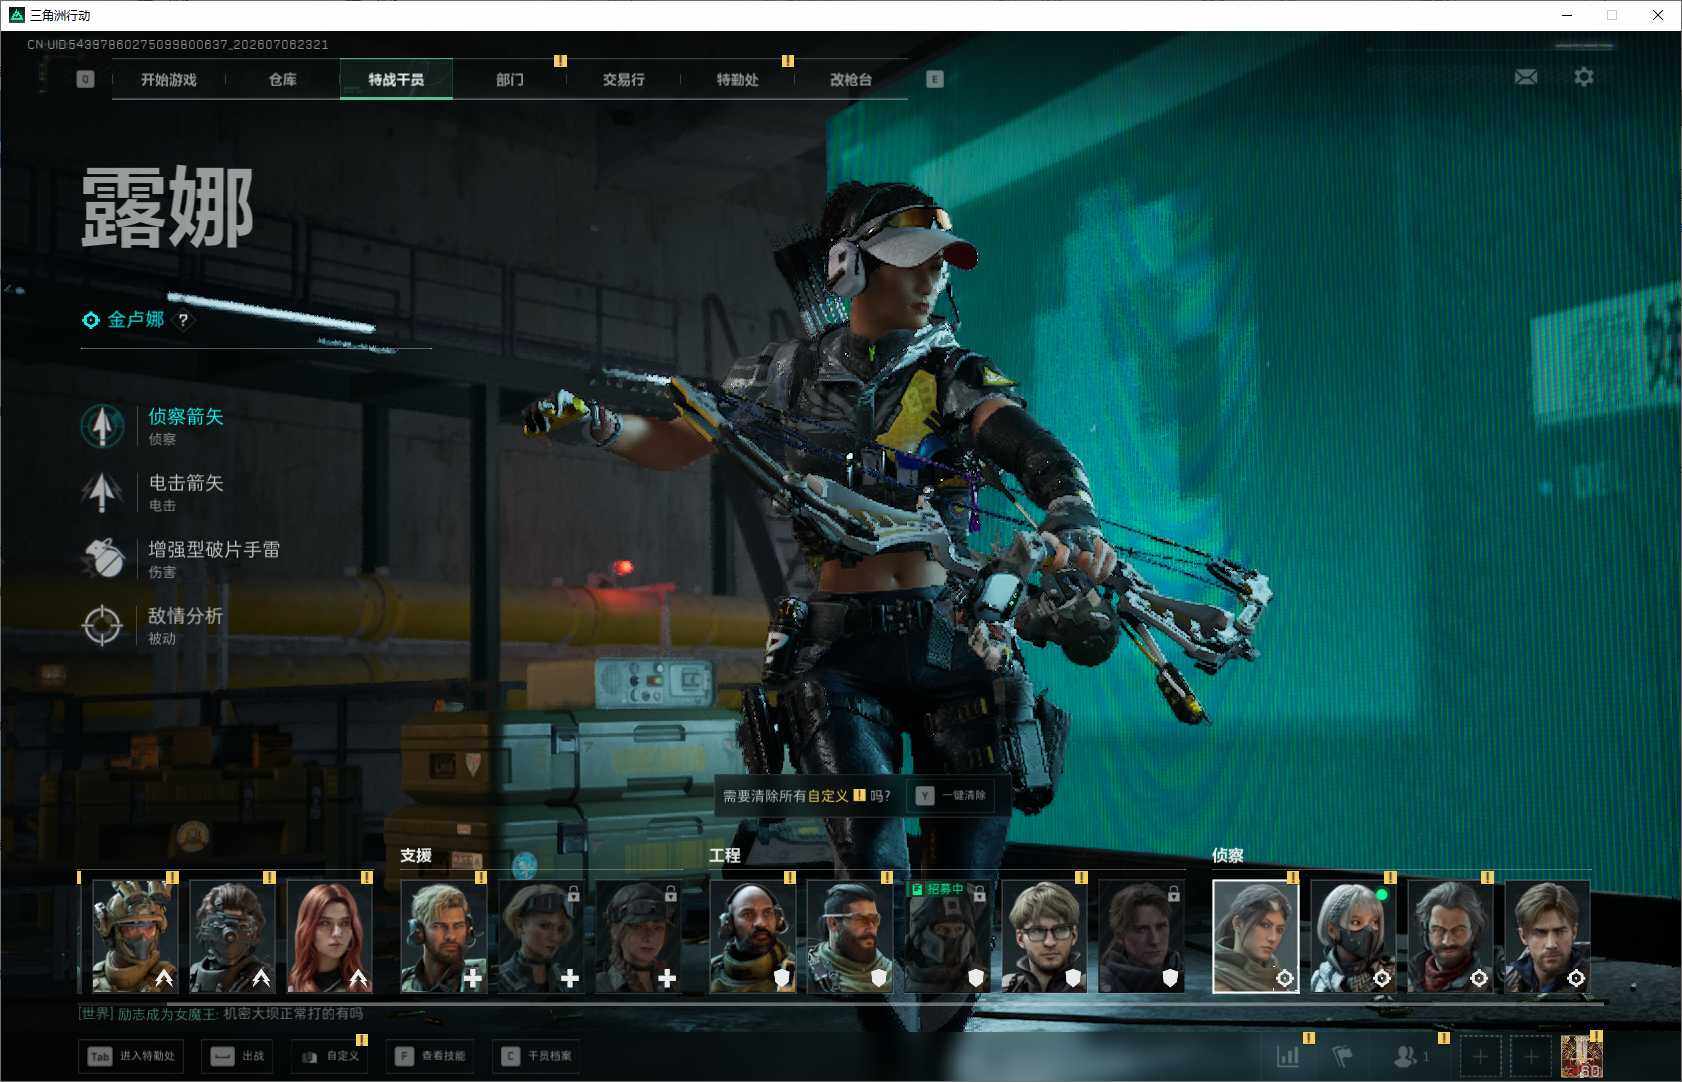The width and height of the screenshot is (1682, 1082).
Task: Select the blond bearded support operator portrait
Action: click(x=443, y=936)
